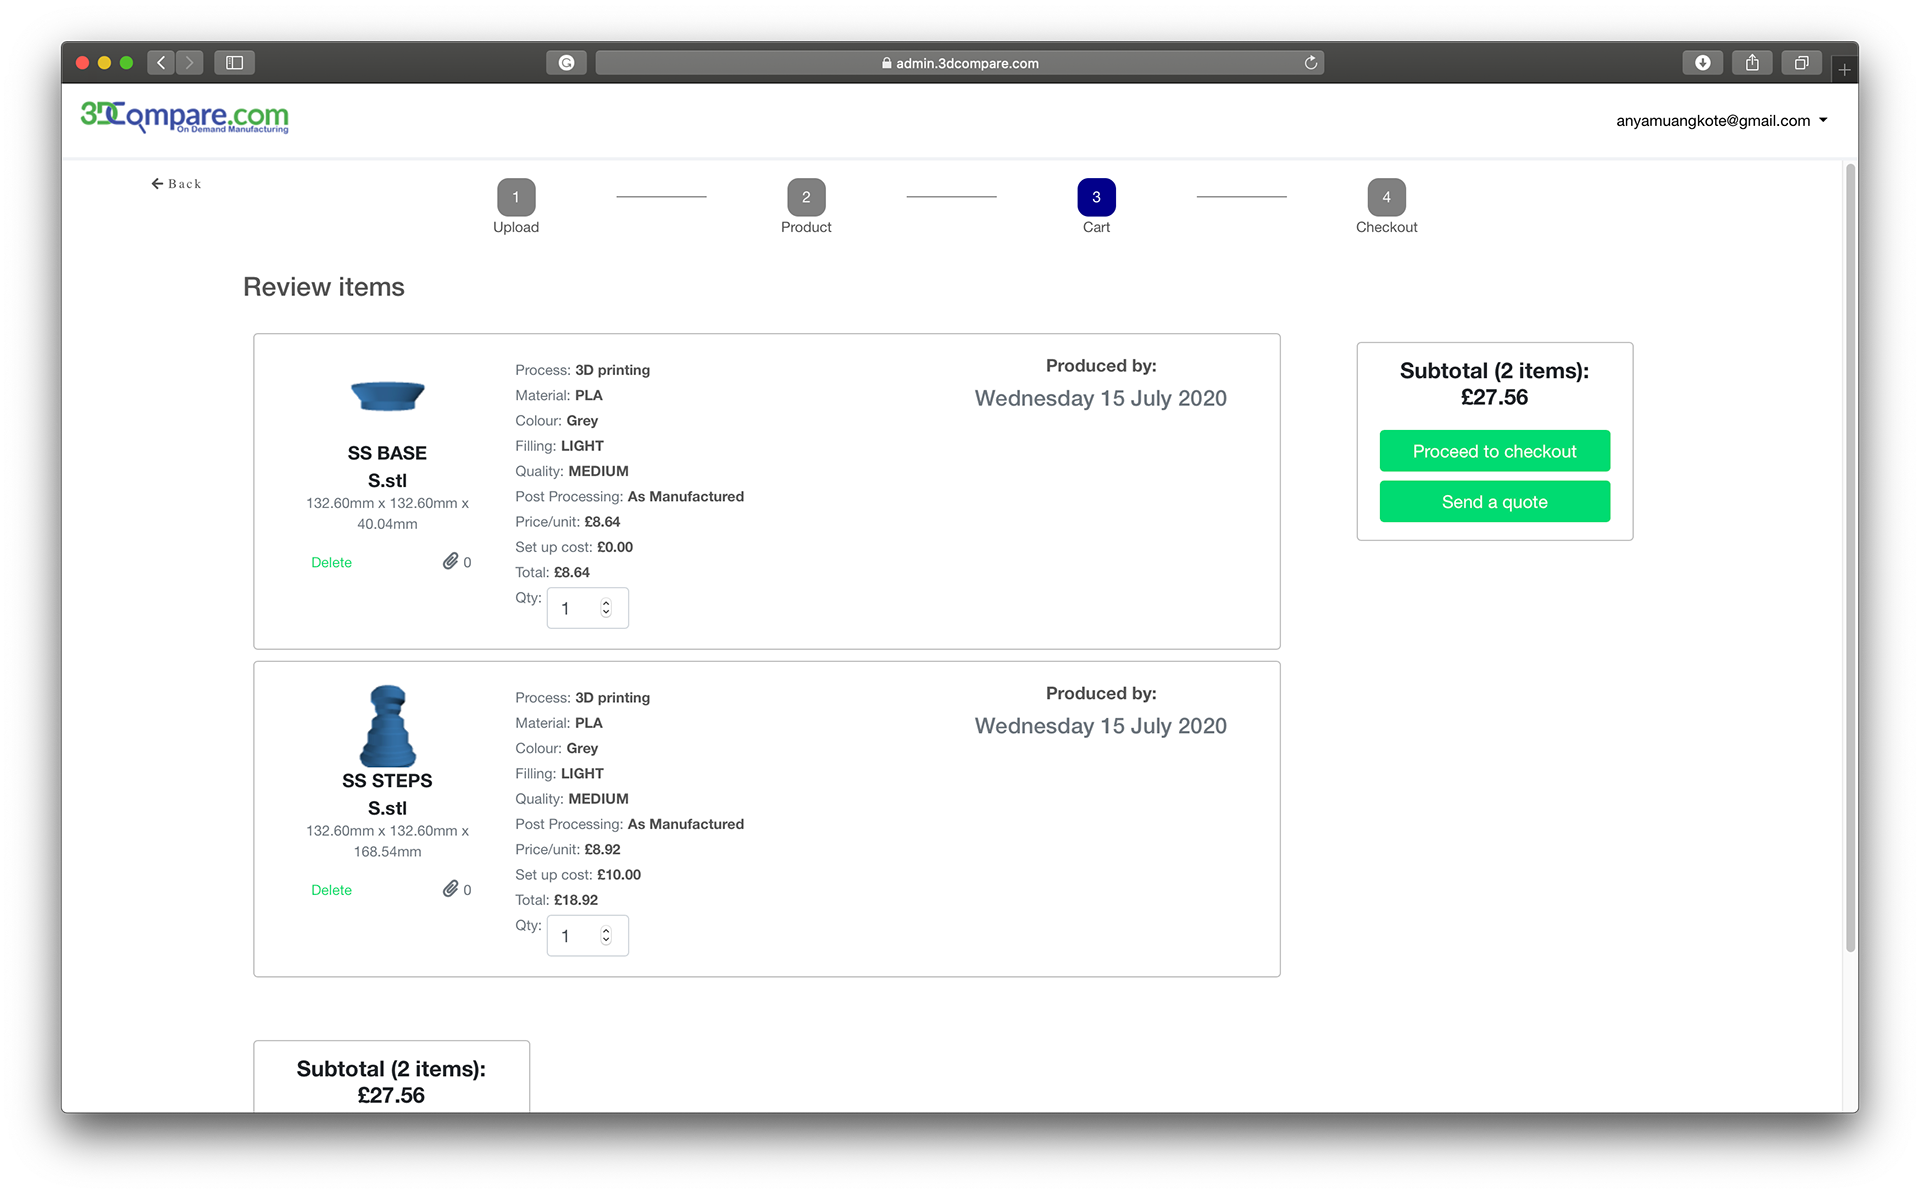Go back with Safari's back arrow

161,62
